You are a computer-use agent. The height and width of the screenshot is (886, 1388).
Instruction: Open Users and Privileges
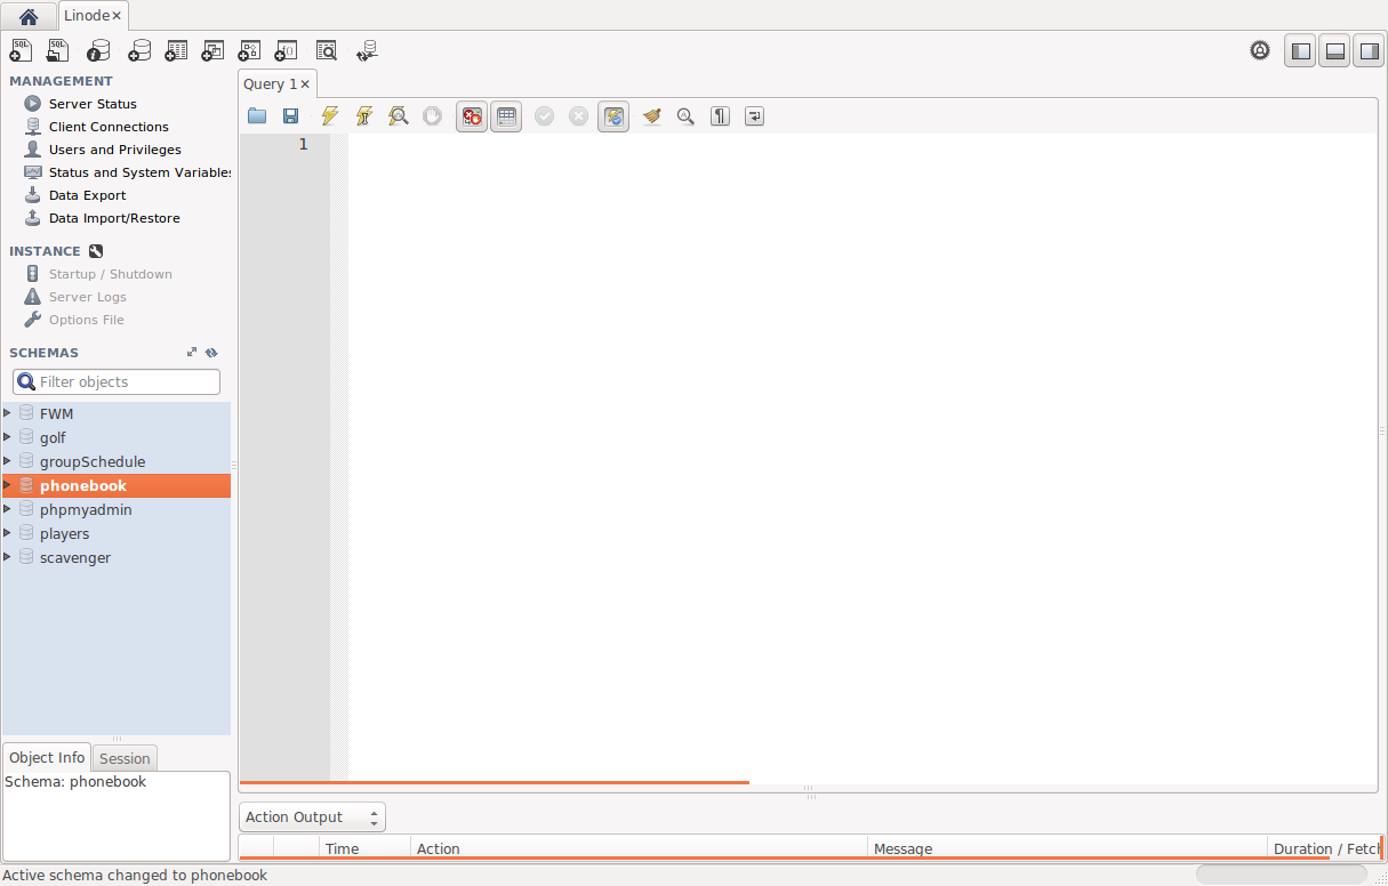115,149
